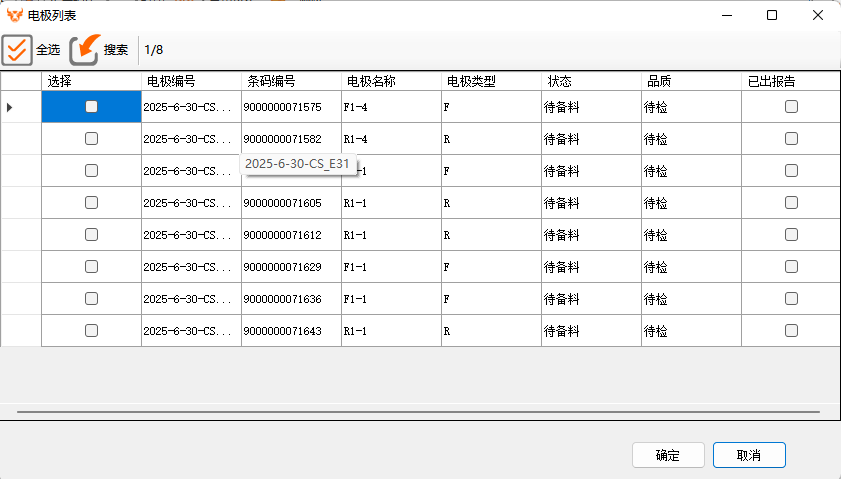
Task: Click the Select All checkmark icon
Action: click(17, 49)
